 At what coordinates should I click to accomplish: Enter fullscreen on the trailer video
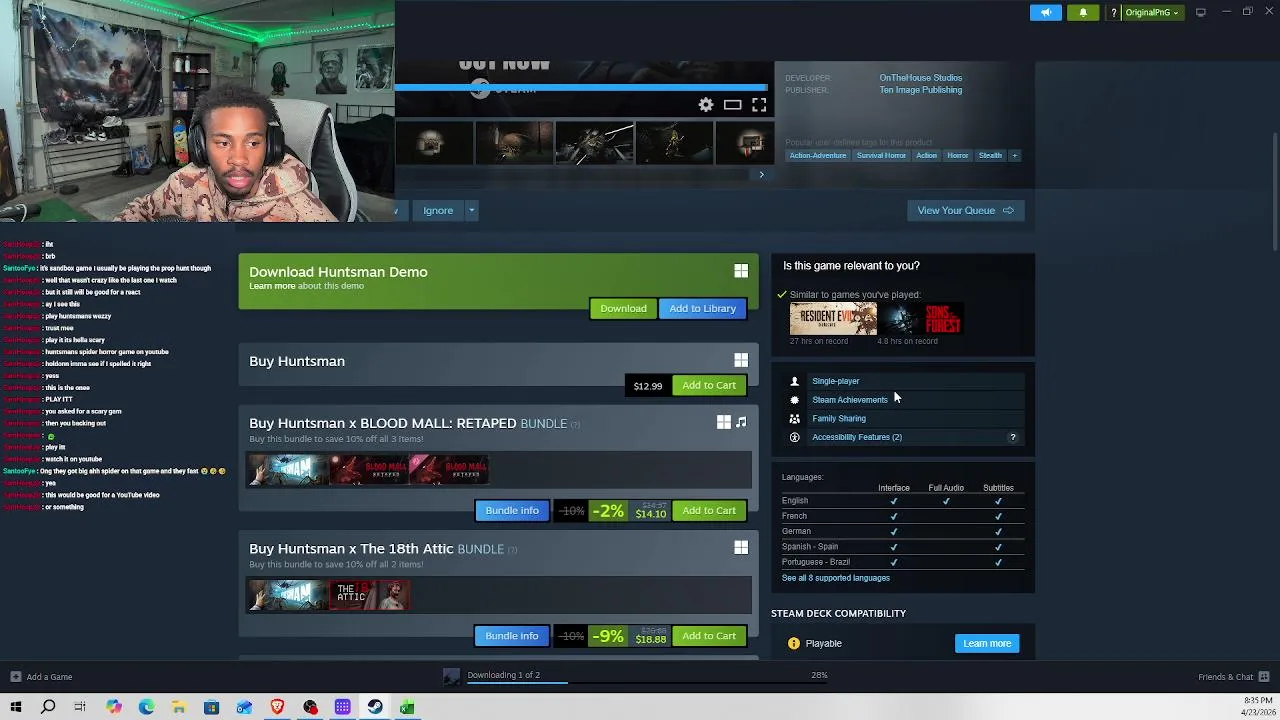[759, 105]
